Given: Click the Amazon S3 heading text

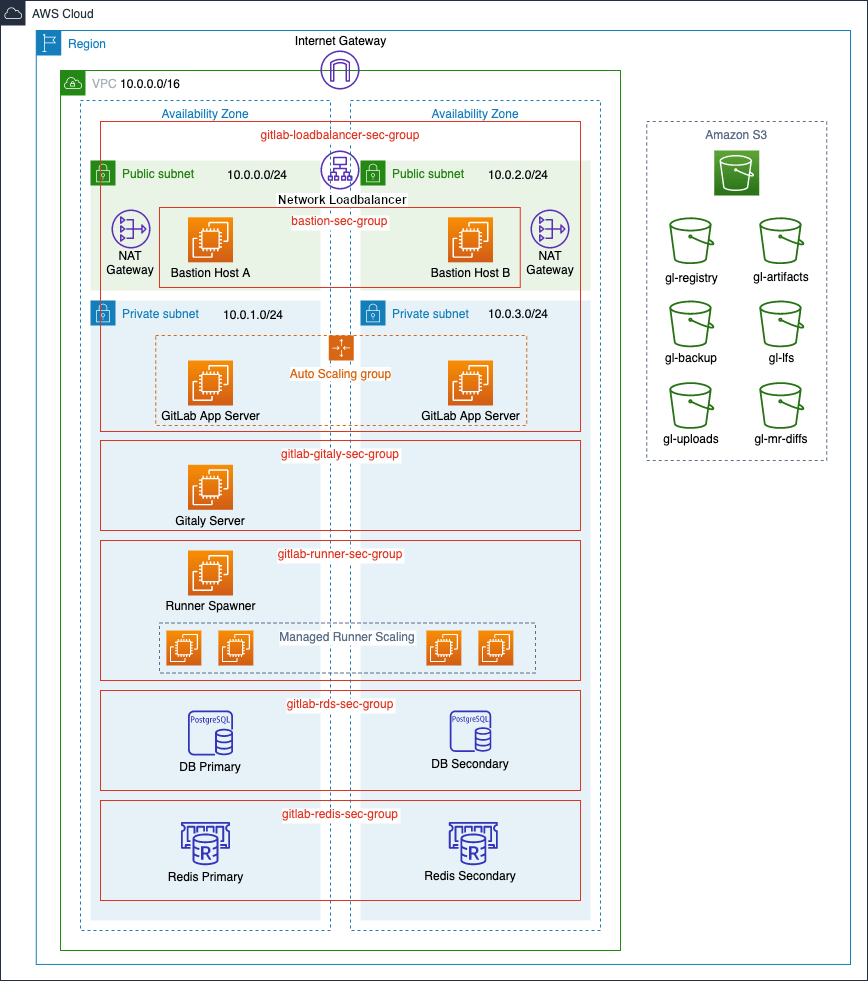Looking at the screenshot, I should pos(735,135).
